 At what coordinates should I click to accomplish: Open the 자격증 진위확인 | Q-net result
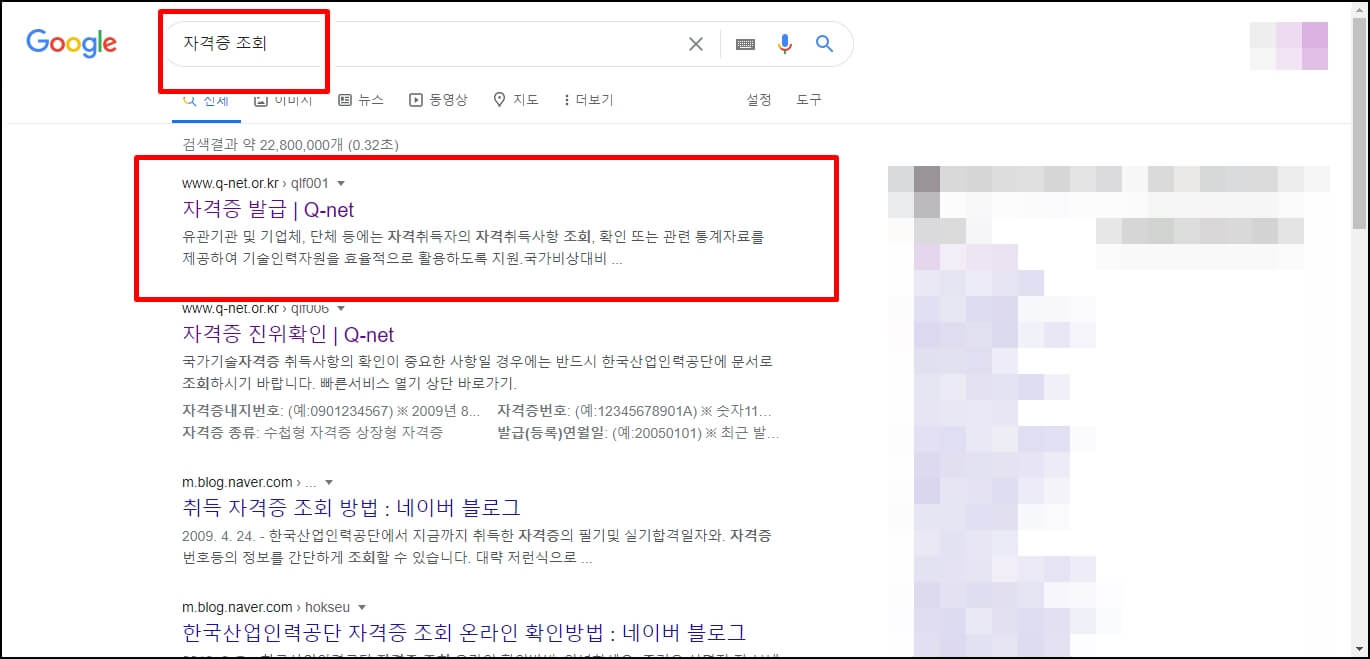pyautogui.click(x=288, y=334)
